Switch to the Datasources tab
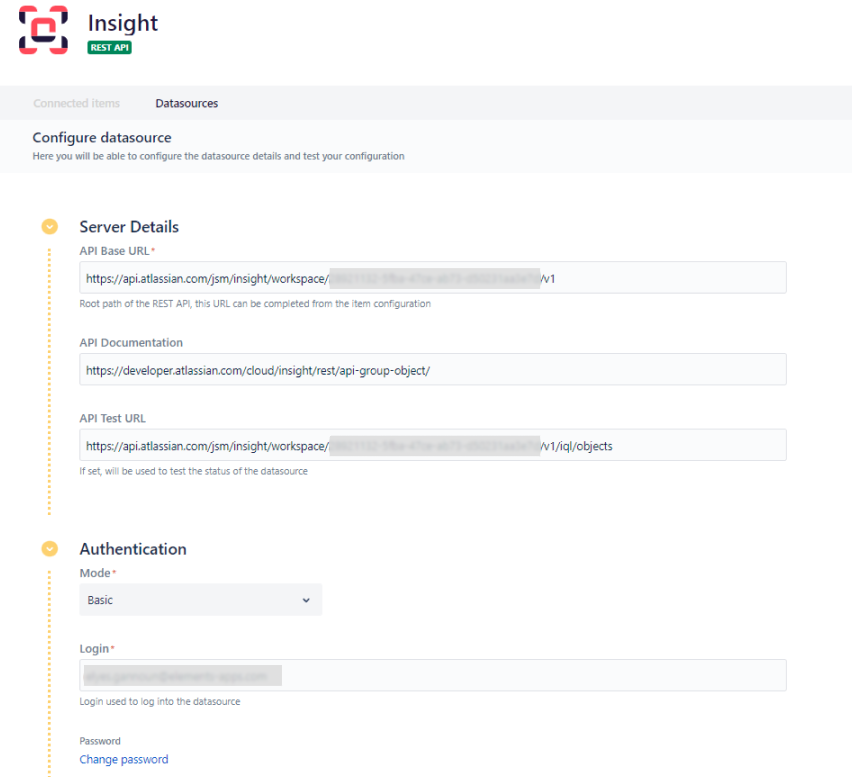This screenshot has height=777, width=852. click(186, 103)
